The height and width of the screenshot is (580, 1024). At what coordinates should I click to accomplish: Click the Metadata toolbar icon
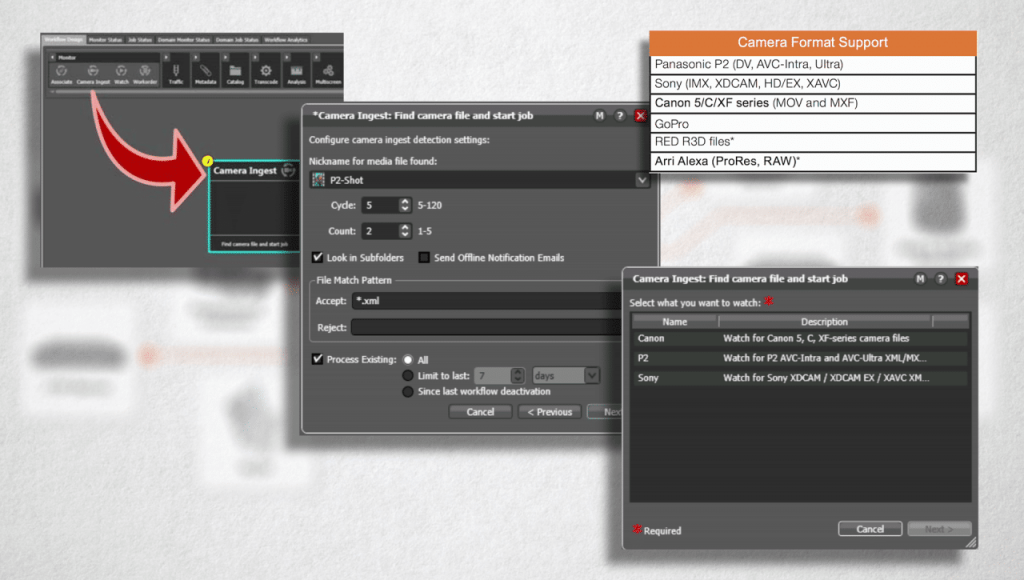(204, 70)
